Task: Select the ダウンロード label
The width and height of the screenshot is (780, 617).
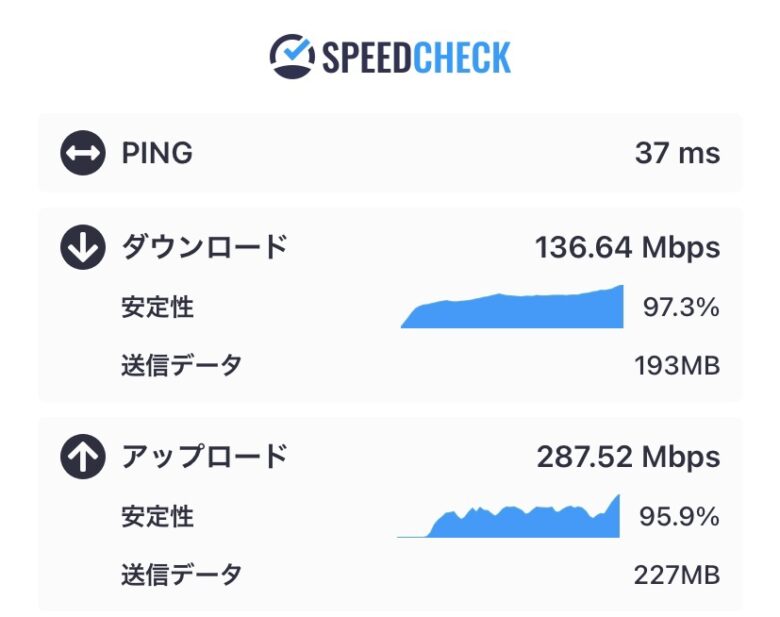Action: tap(205, 247)
